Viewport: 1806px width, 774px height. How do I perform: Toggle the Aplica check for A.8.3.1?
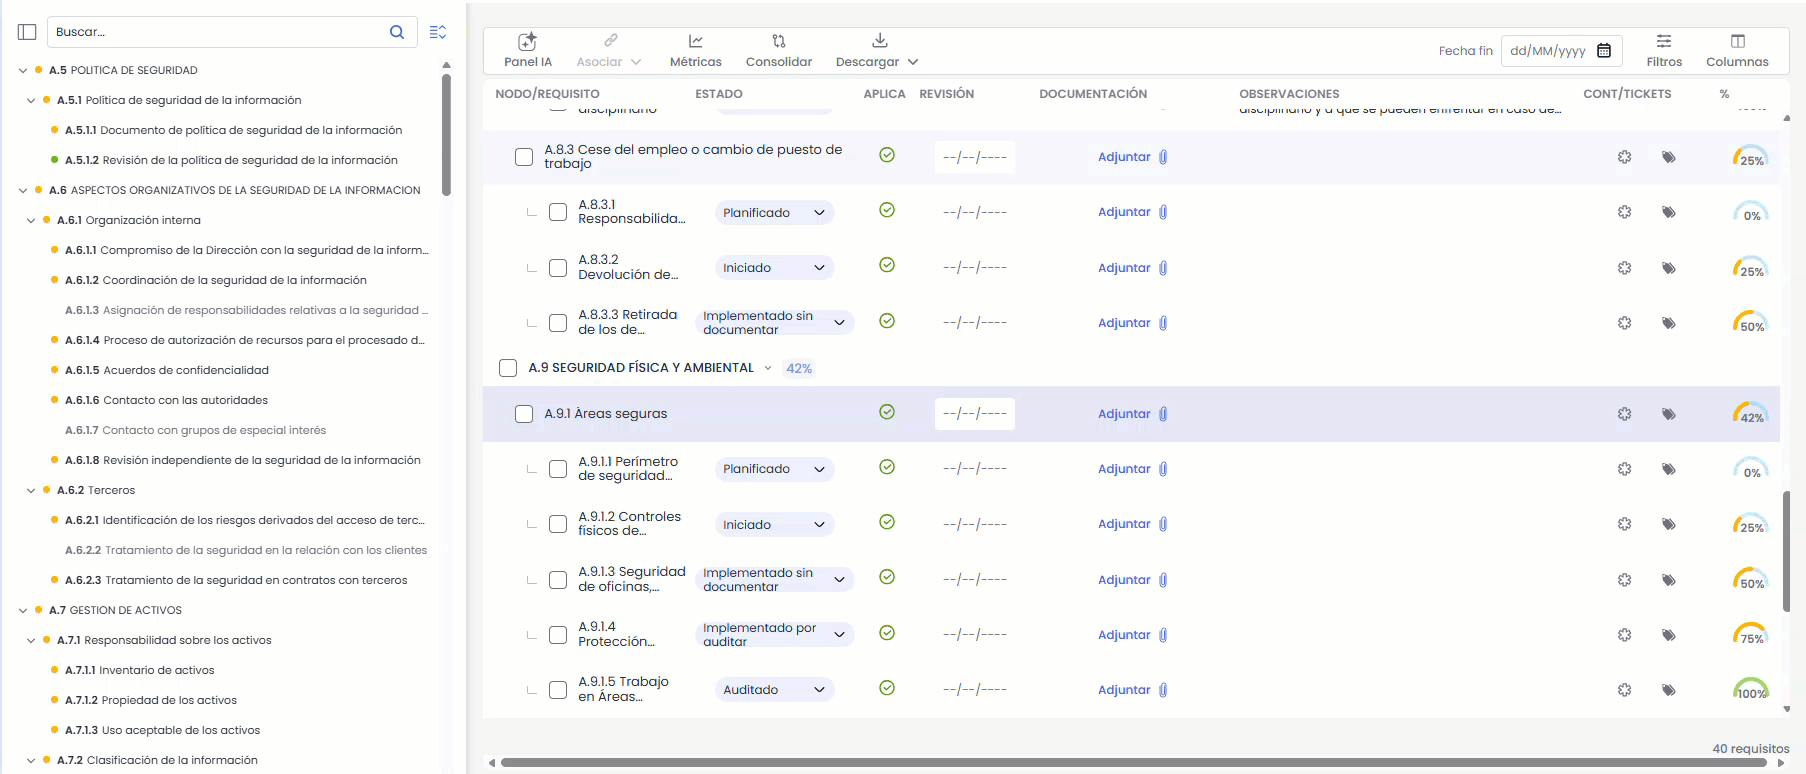pyautogui.click(x=887, y=210)
